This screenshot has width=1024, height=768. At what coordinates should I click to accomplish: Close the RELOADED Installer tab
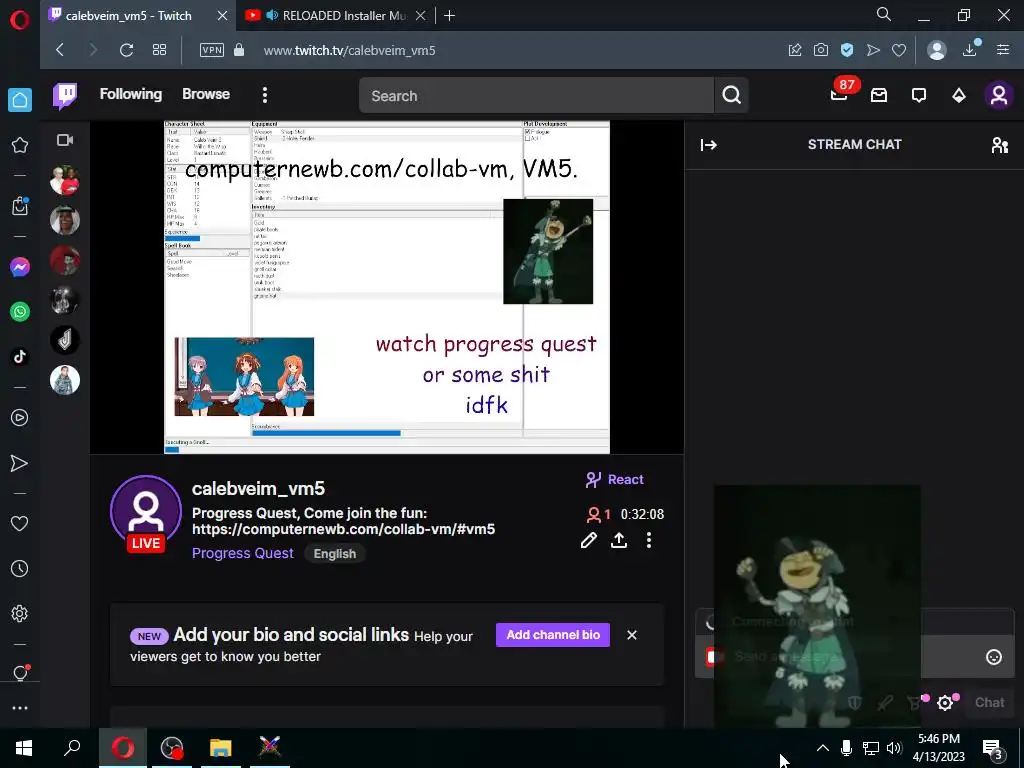coord(421,16)
